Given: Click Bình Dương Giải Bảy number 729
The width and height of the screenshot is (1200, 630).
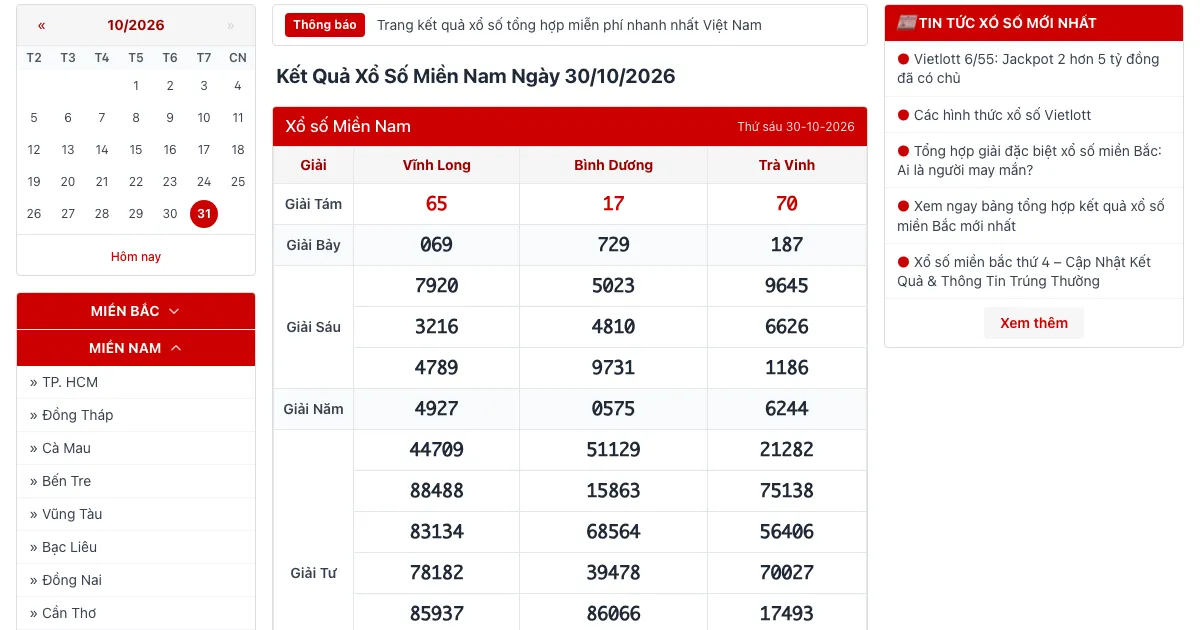Looking at the screenshot, I should (613, 245).
